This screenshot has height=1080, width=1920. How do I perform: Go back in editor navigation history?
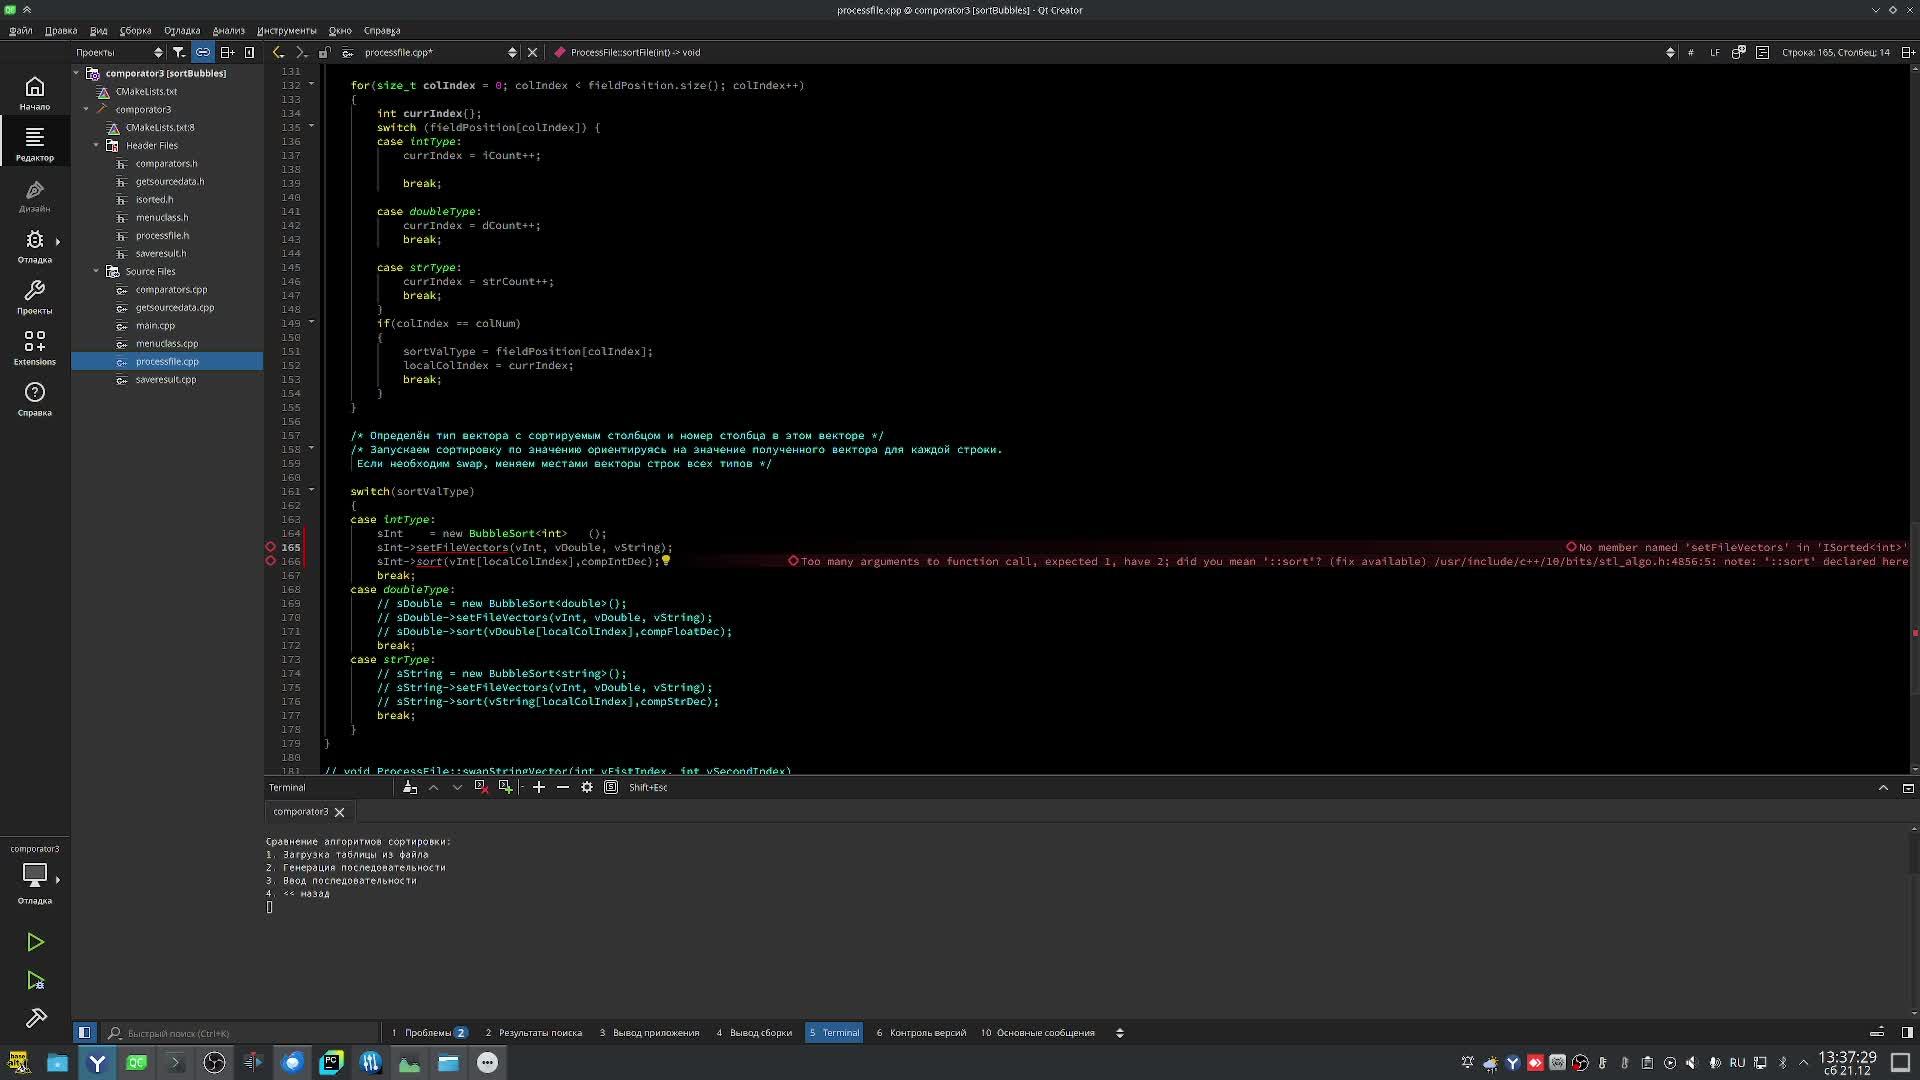pos(278,52)
